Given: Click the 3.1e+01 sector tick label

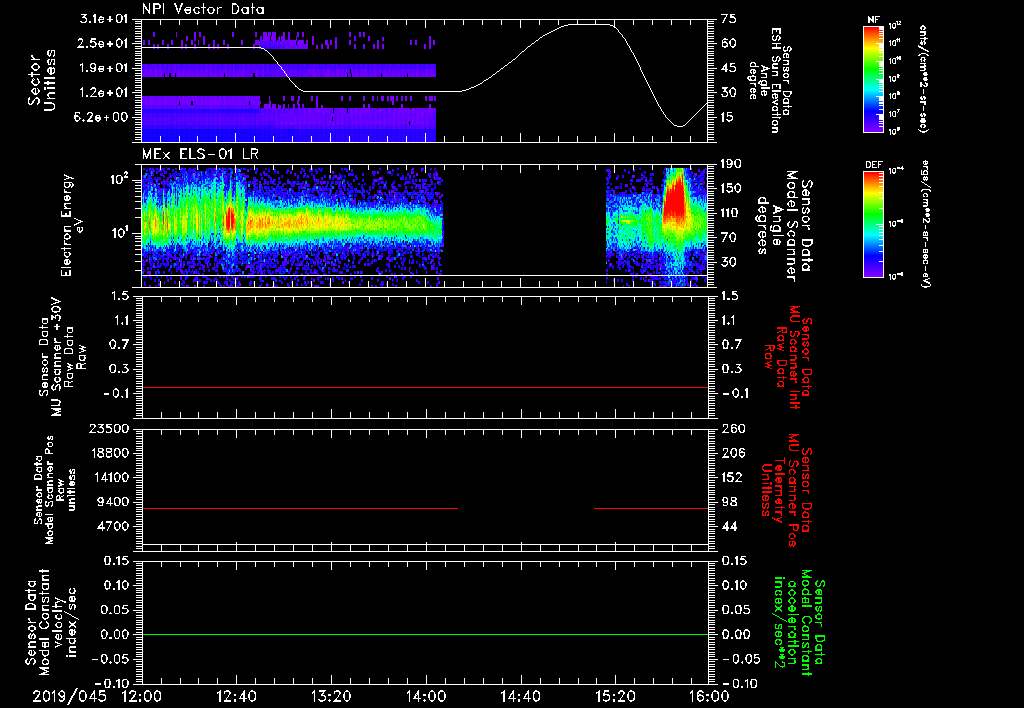Looking at the screenshot, I should tap(103, 19).
